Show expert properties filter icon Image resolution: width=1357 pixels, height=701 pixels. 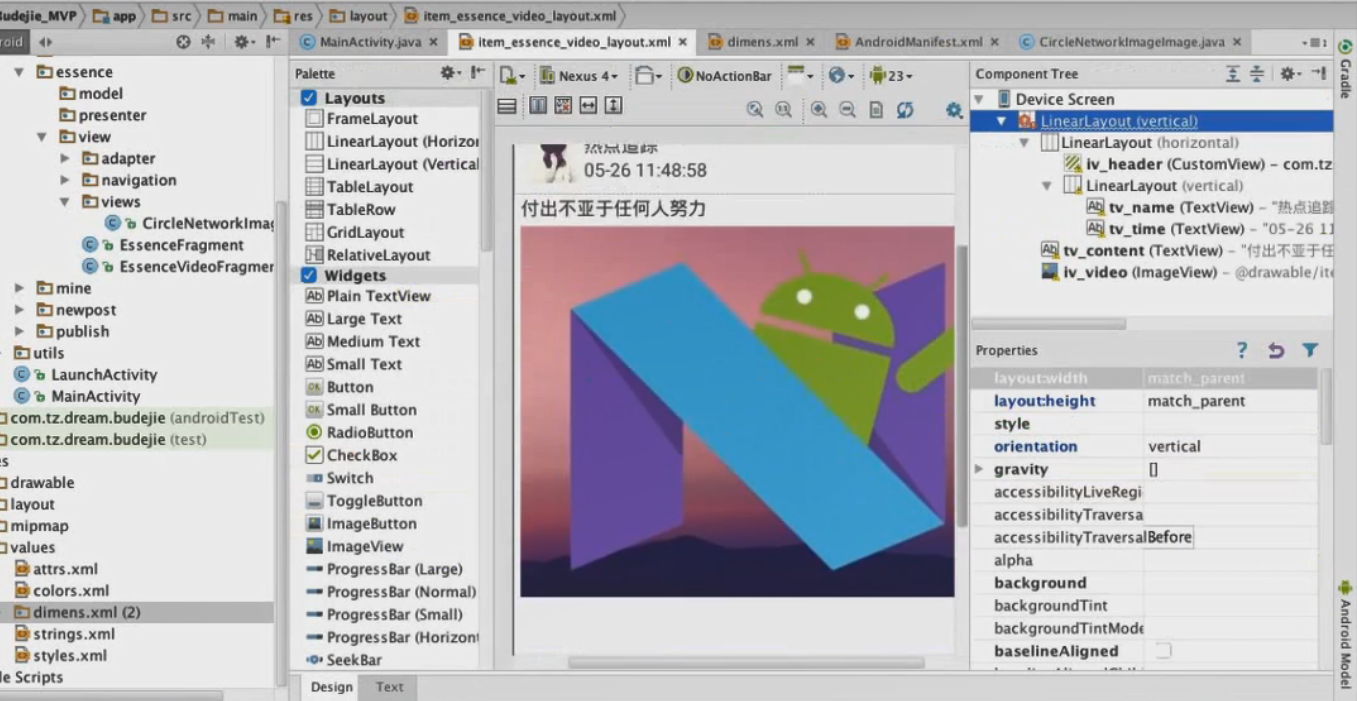click(1310, 350)
